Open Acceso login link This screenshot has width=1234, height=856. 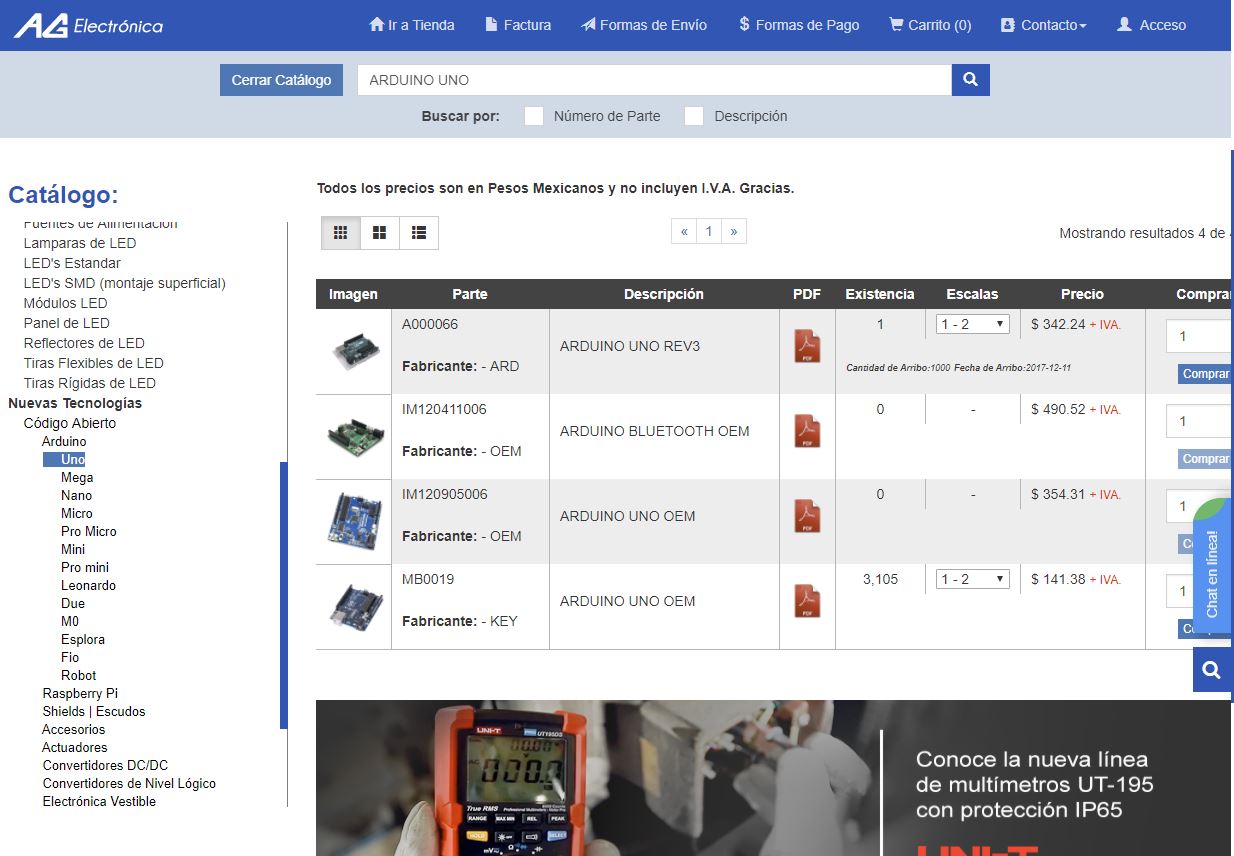point(1151,25)
